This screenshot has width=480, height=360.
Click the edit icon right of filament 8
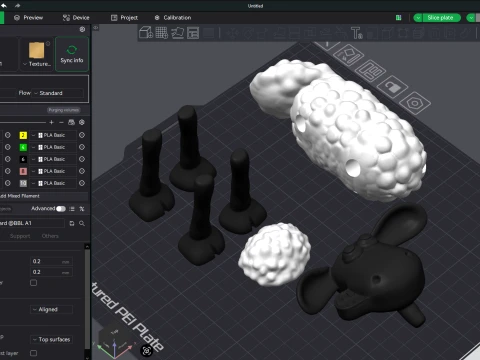pyautogui.click(x=82, y=171)
